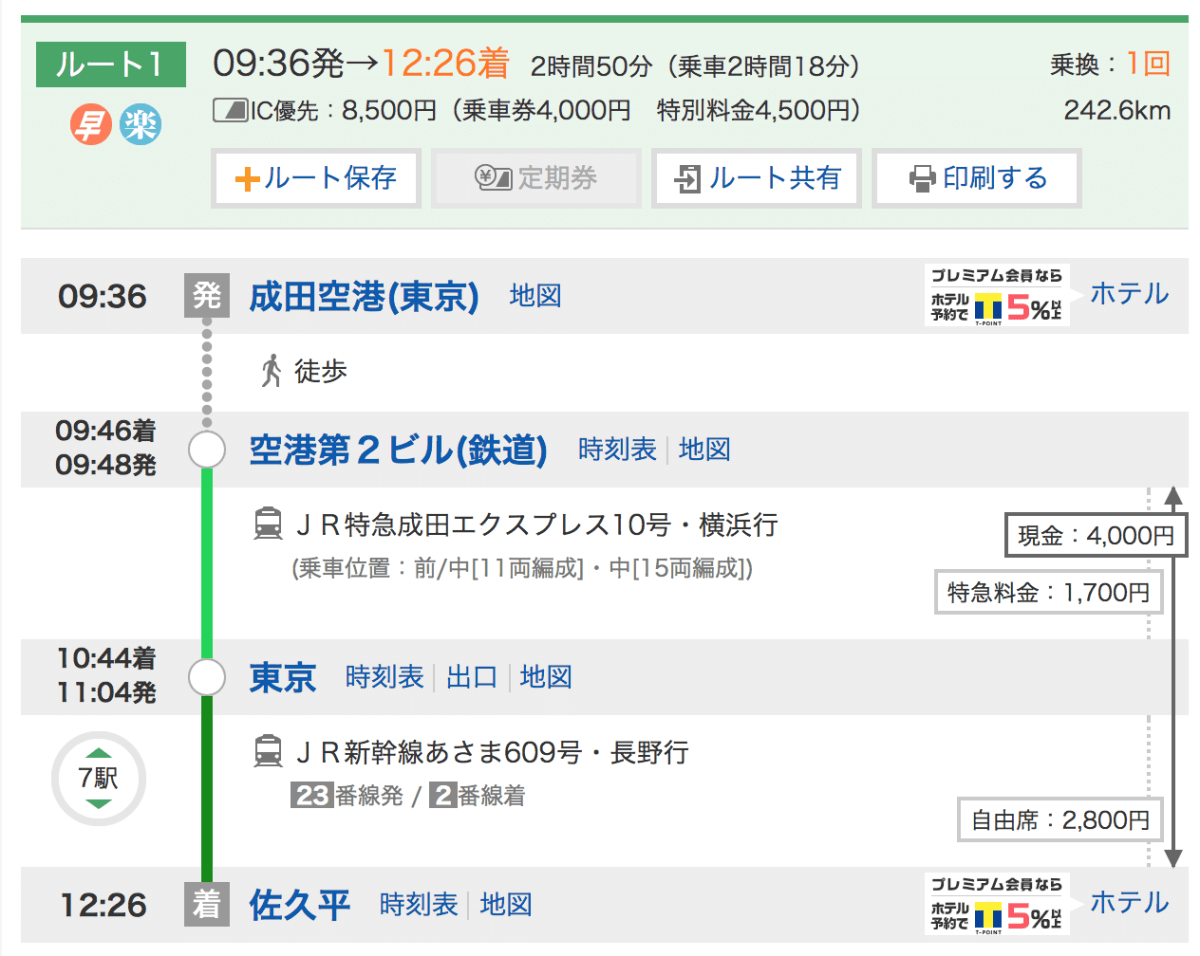This screenshot has height=956, width=1200.
Task: Open 地図 link for 空港第２ビル
Action: (705, 450)
